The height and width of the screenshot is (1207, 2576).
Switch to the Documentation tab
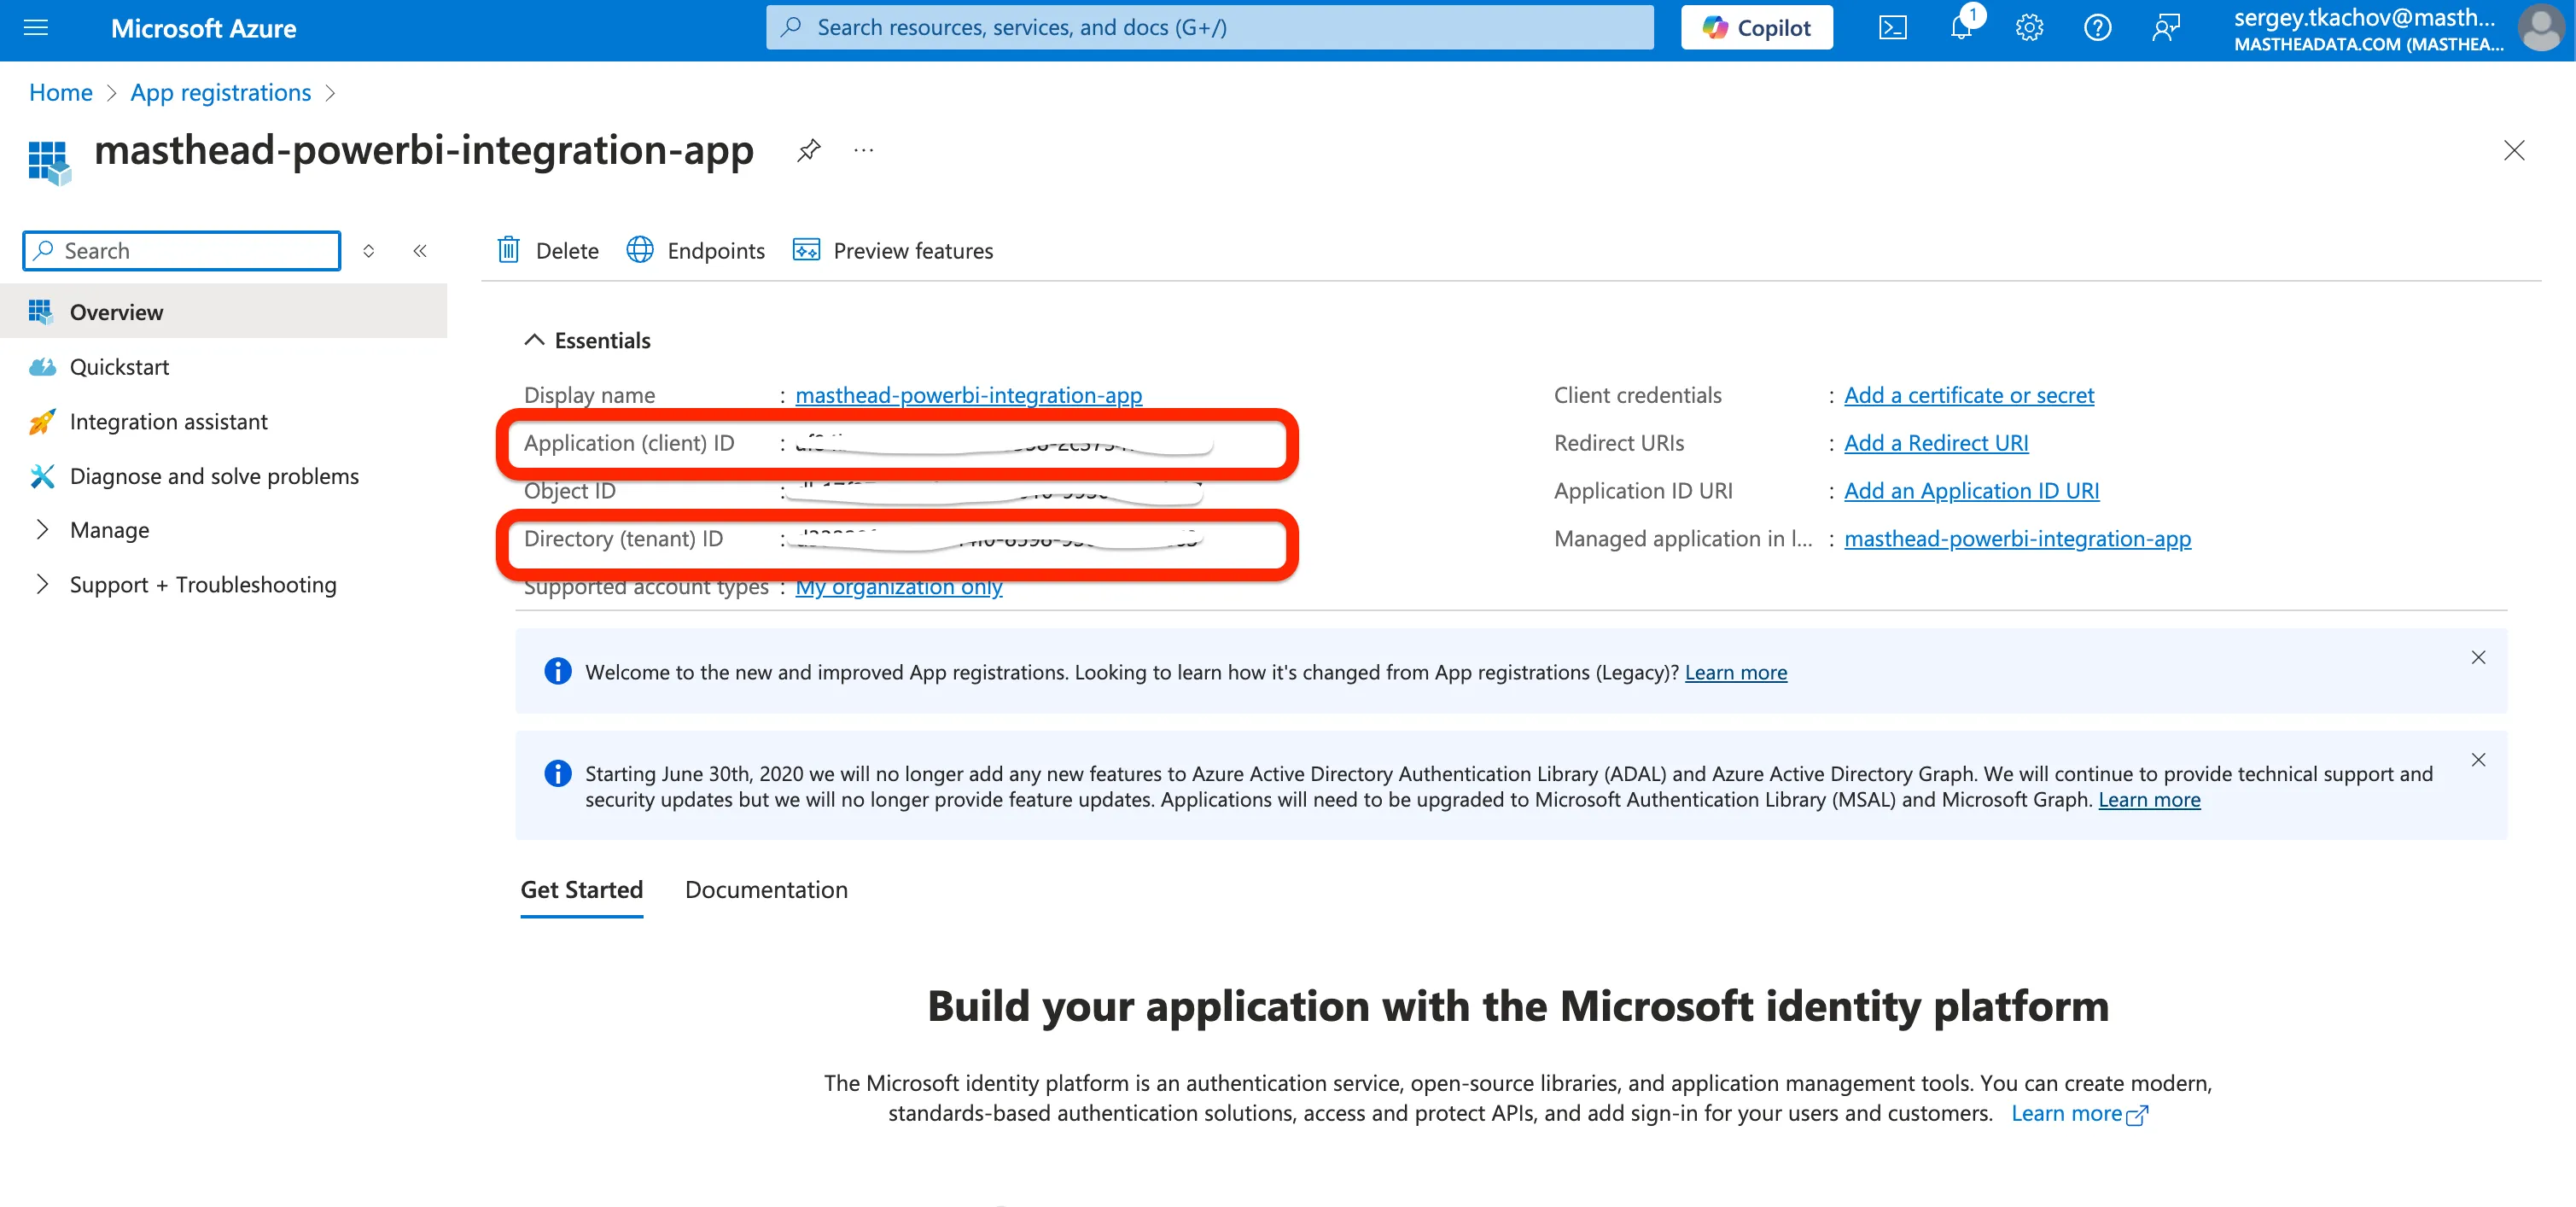(x=766, y=890)
